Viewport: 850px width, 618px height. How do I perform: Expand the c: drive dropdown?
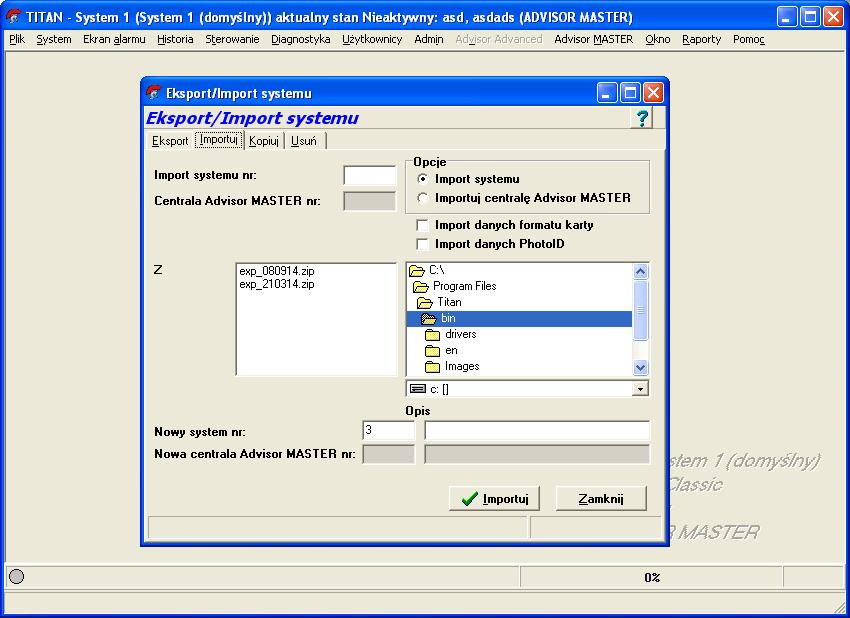click(640, 389)
